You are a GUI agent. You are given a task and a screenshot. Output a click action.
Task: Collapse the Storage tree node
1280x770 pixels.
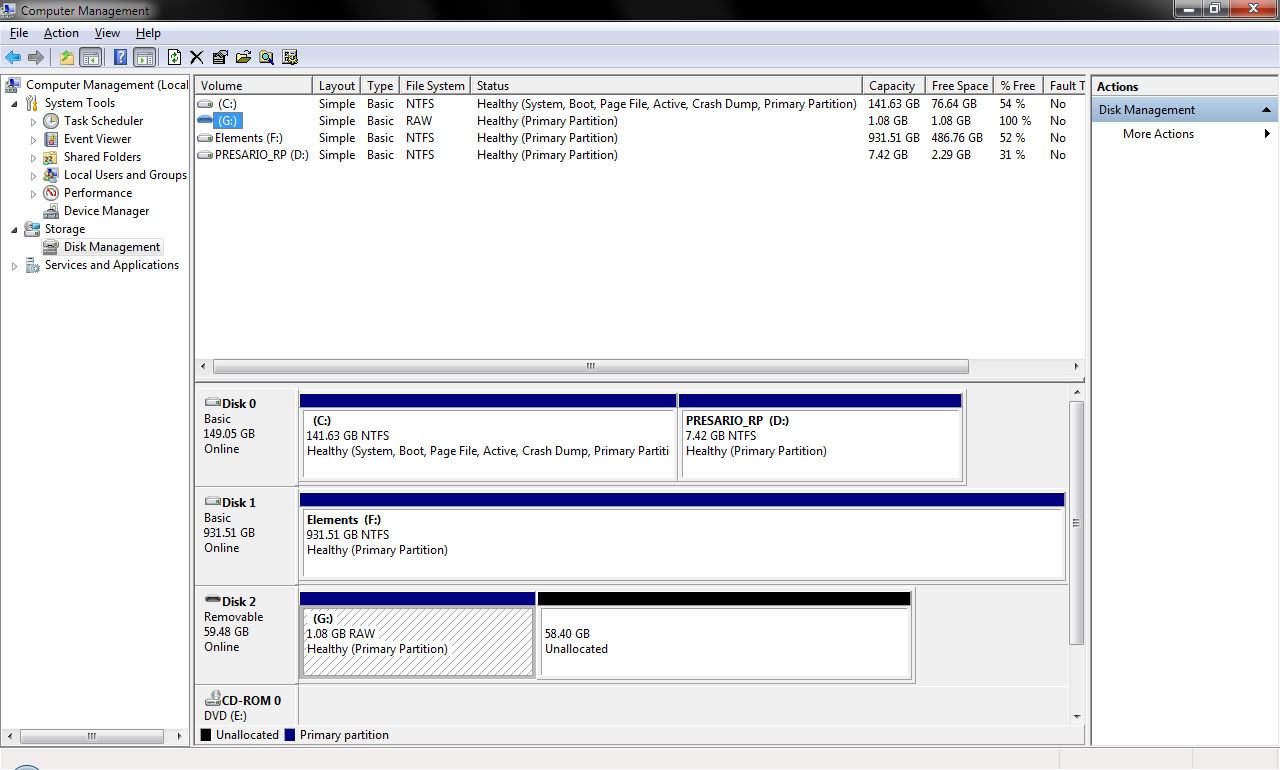[13, 229]
